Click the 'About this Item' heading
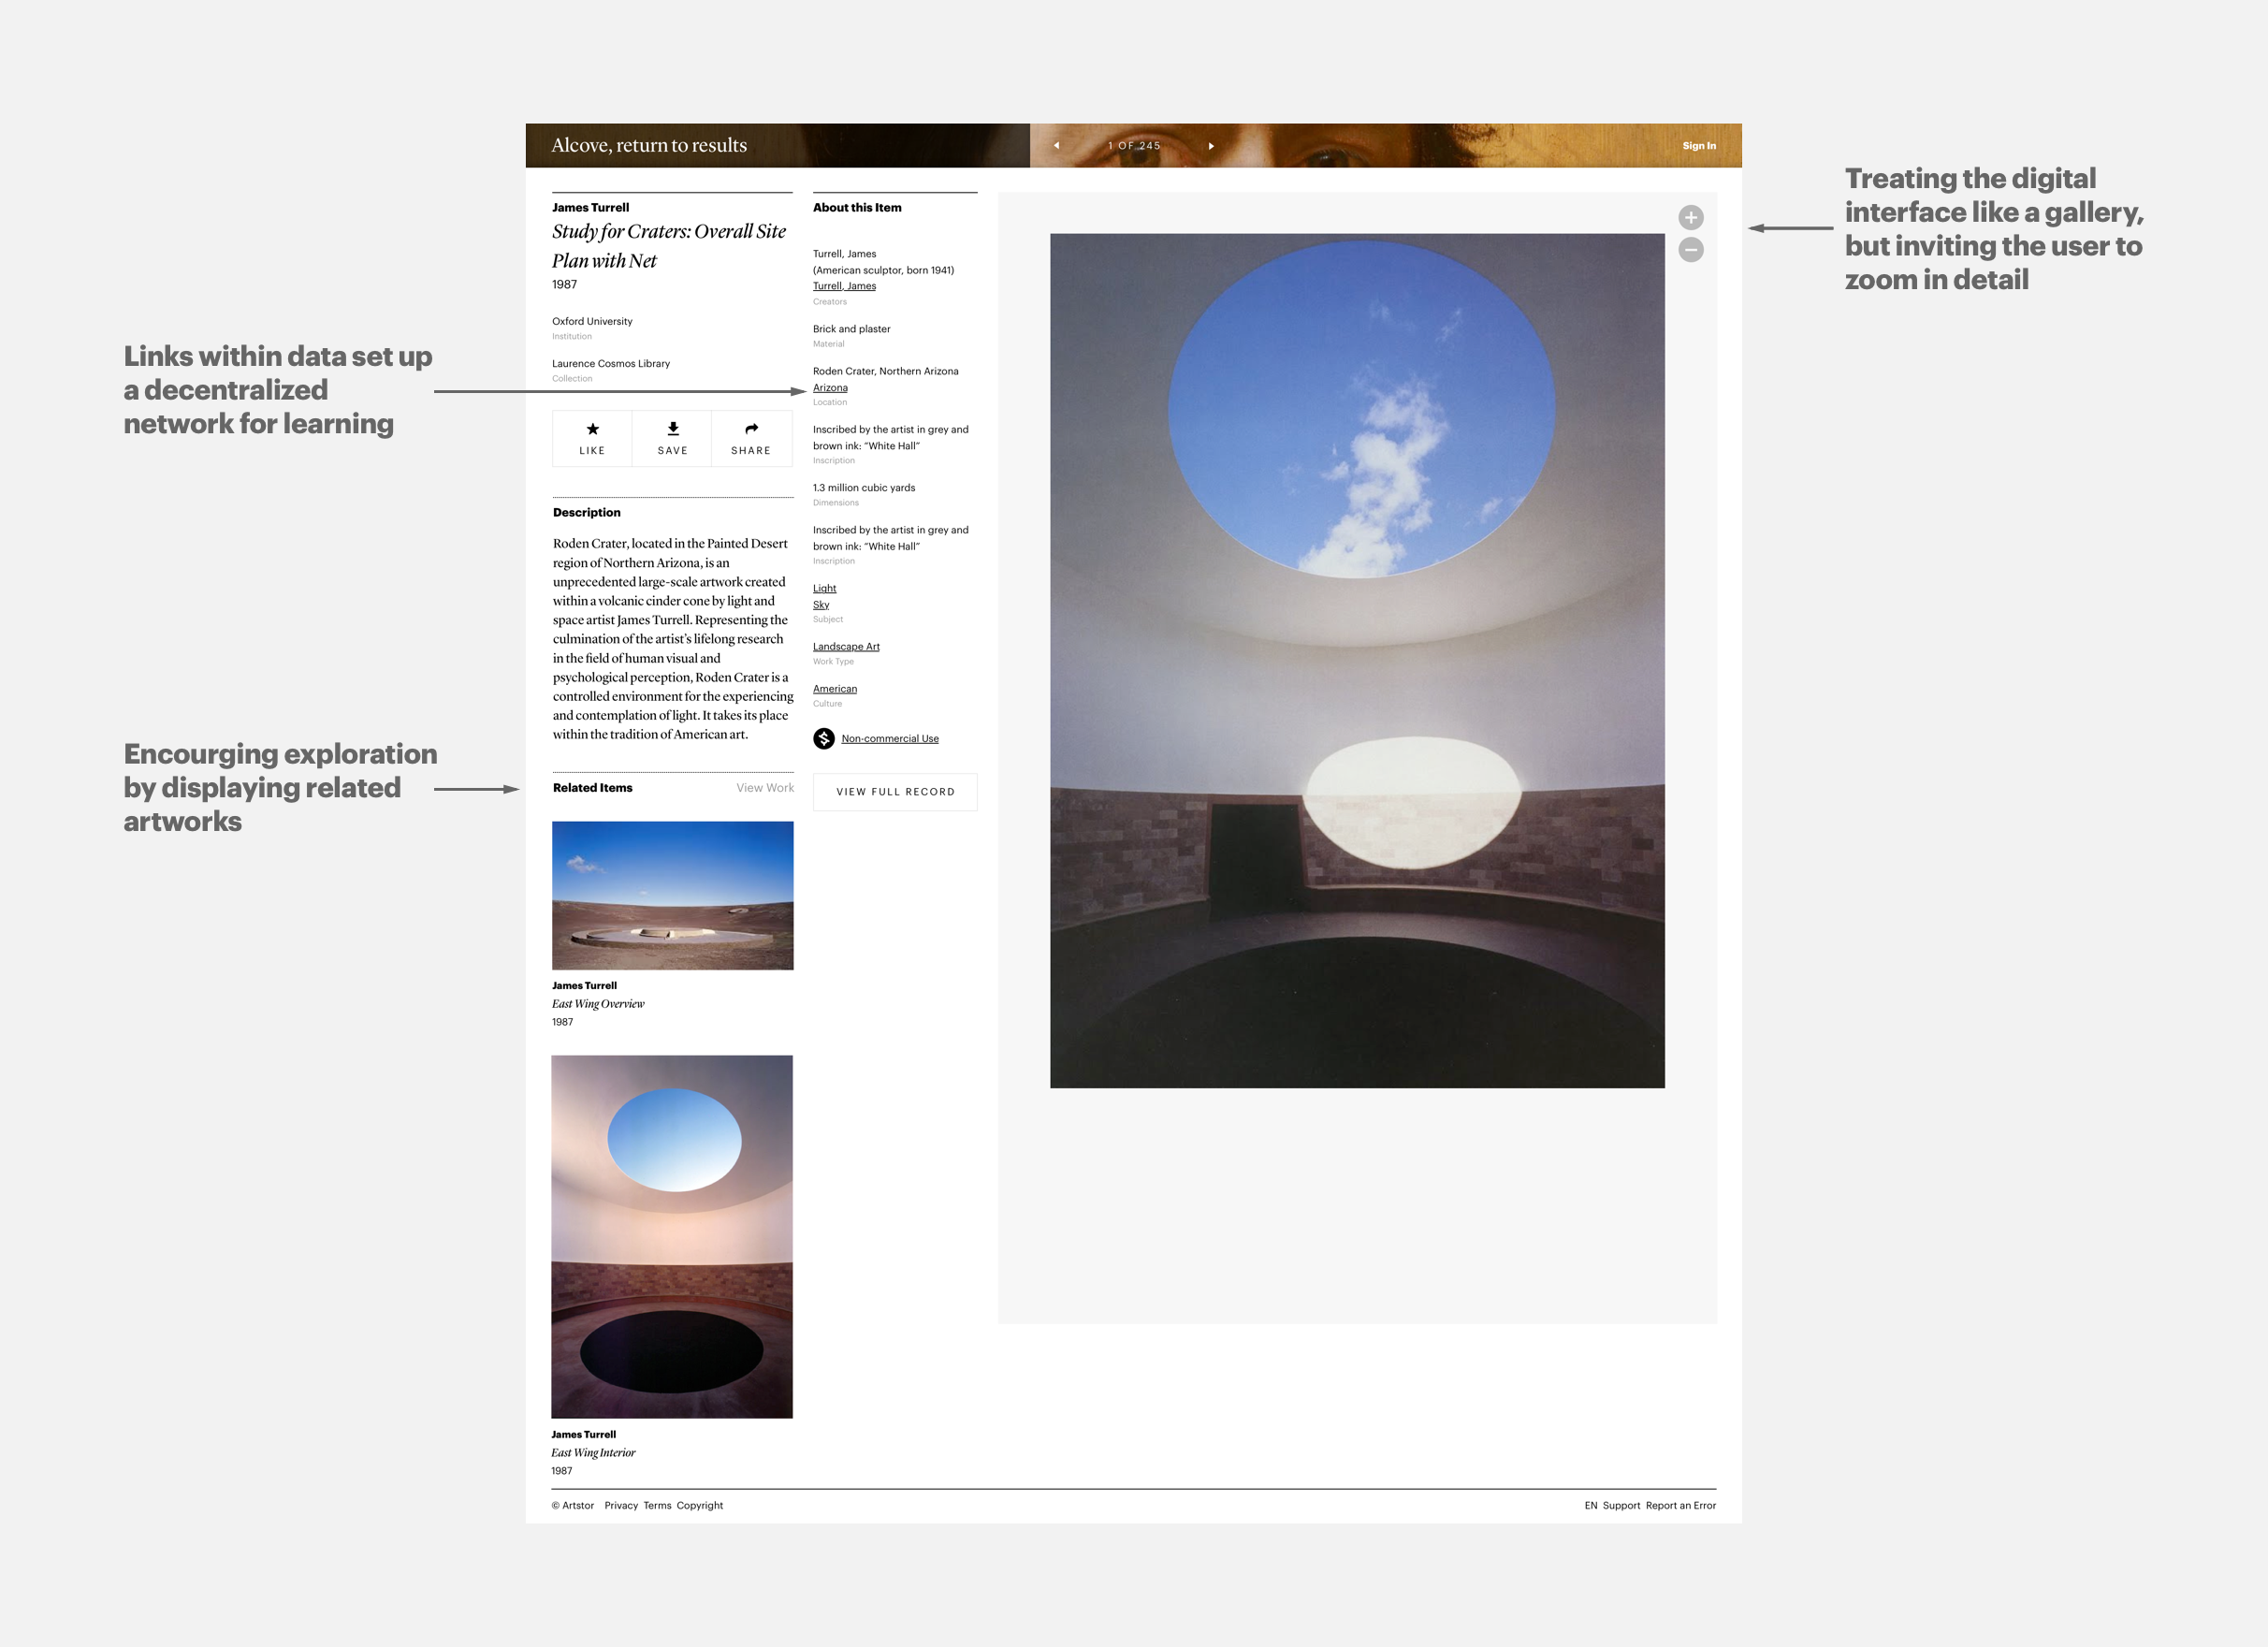This screenshot has width=2268, height=1647. tap(857, 207)
